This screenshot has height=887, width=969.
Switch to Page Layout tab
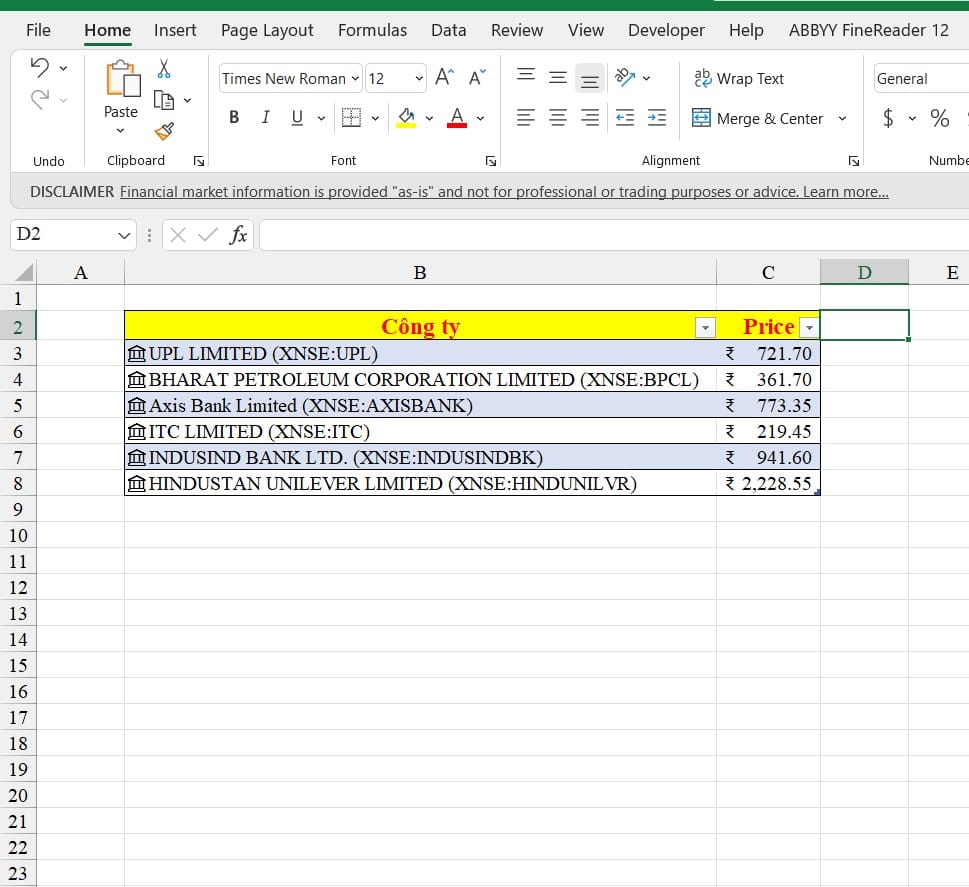[267, 31]
